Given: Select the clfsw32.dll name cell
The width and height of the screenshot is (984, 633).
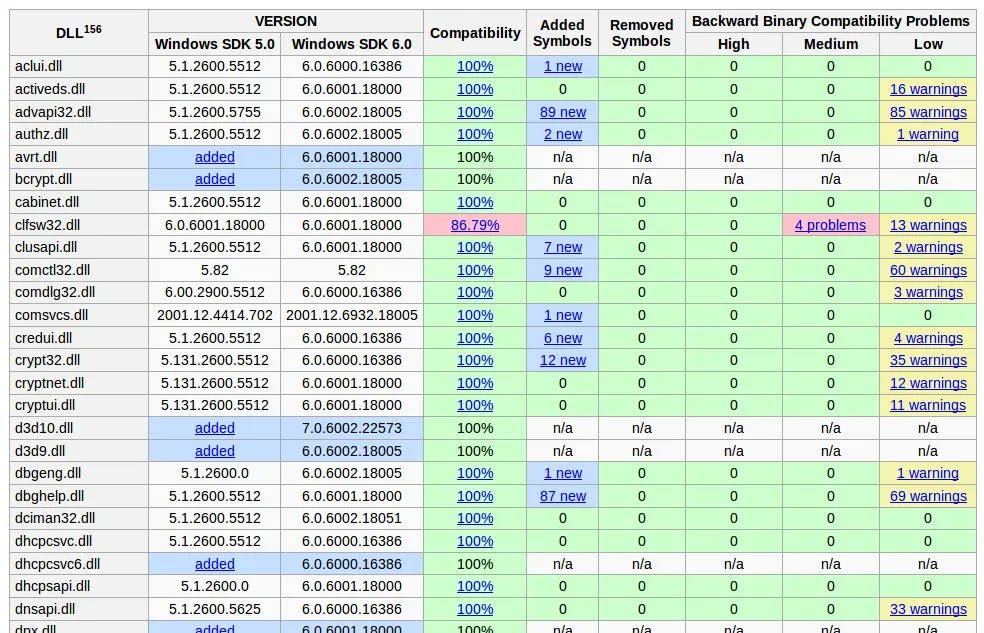Looking at the screenshot, I should [79, 225].
